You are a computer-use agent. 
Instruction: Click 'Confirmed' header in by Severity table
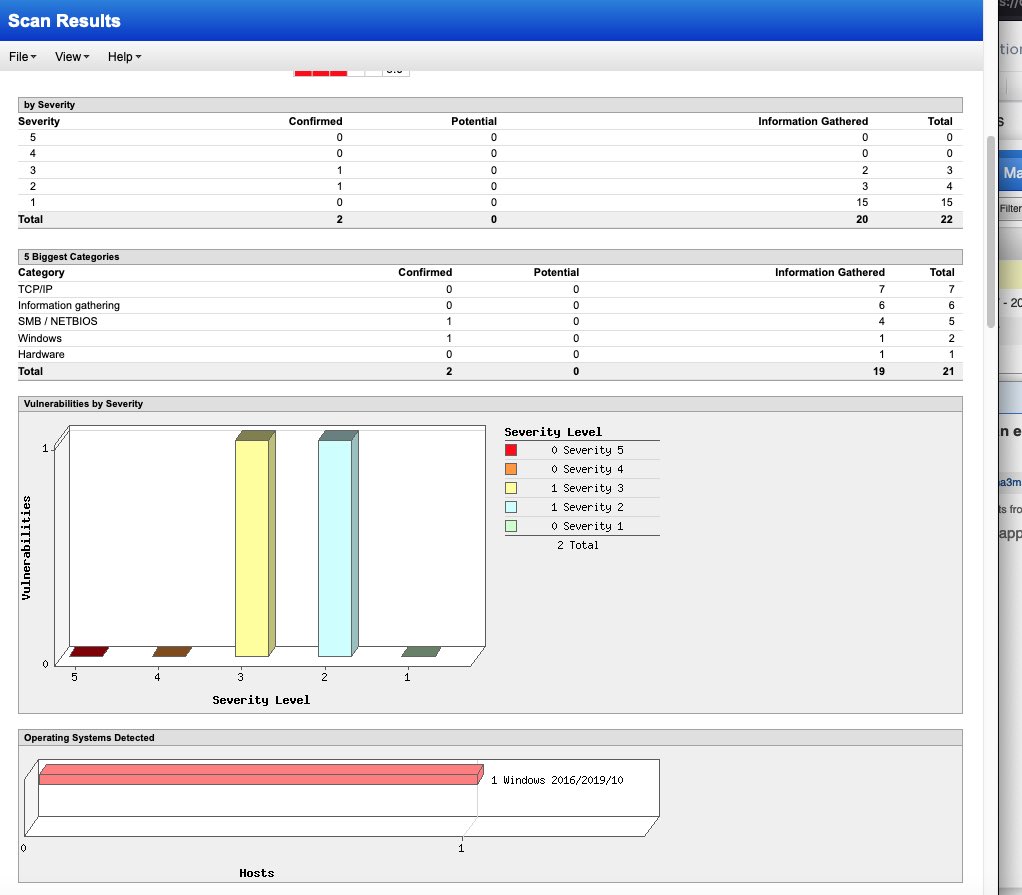pyautogui.click(x=315, y=121)
